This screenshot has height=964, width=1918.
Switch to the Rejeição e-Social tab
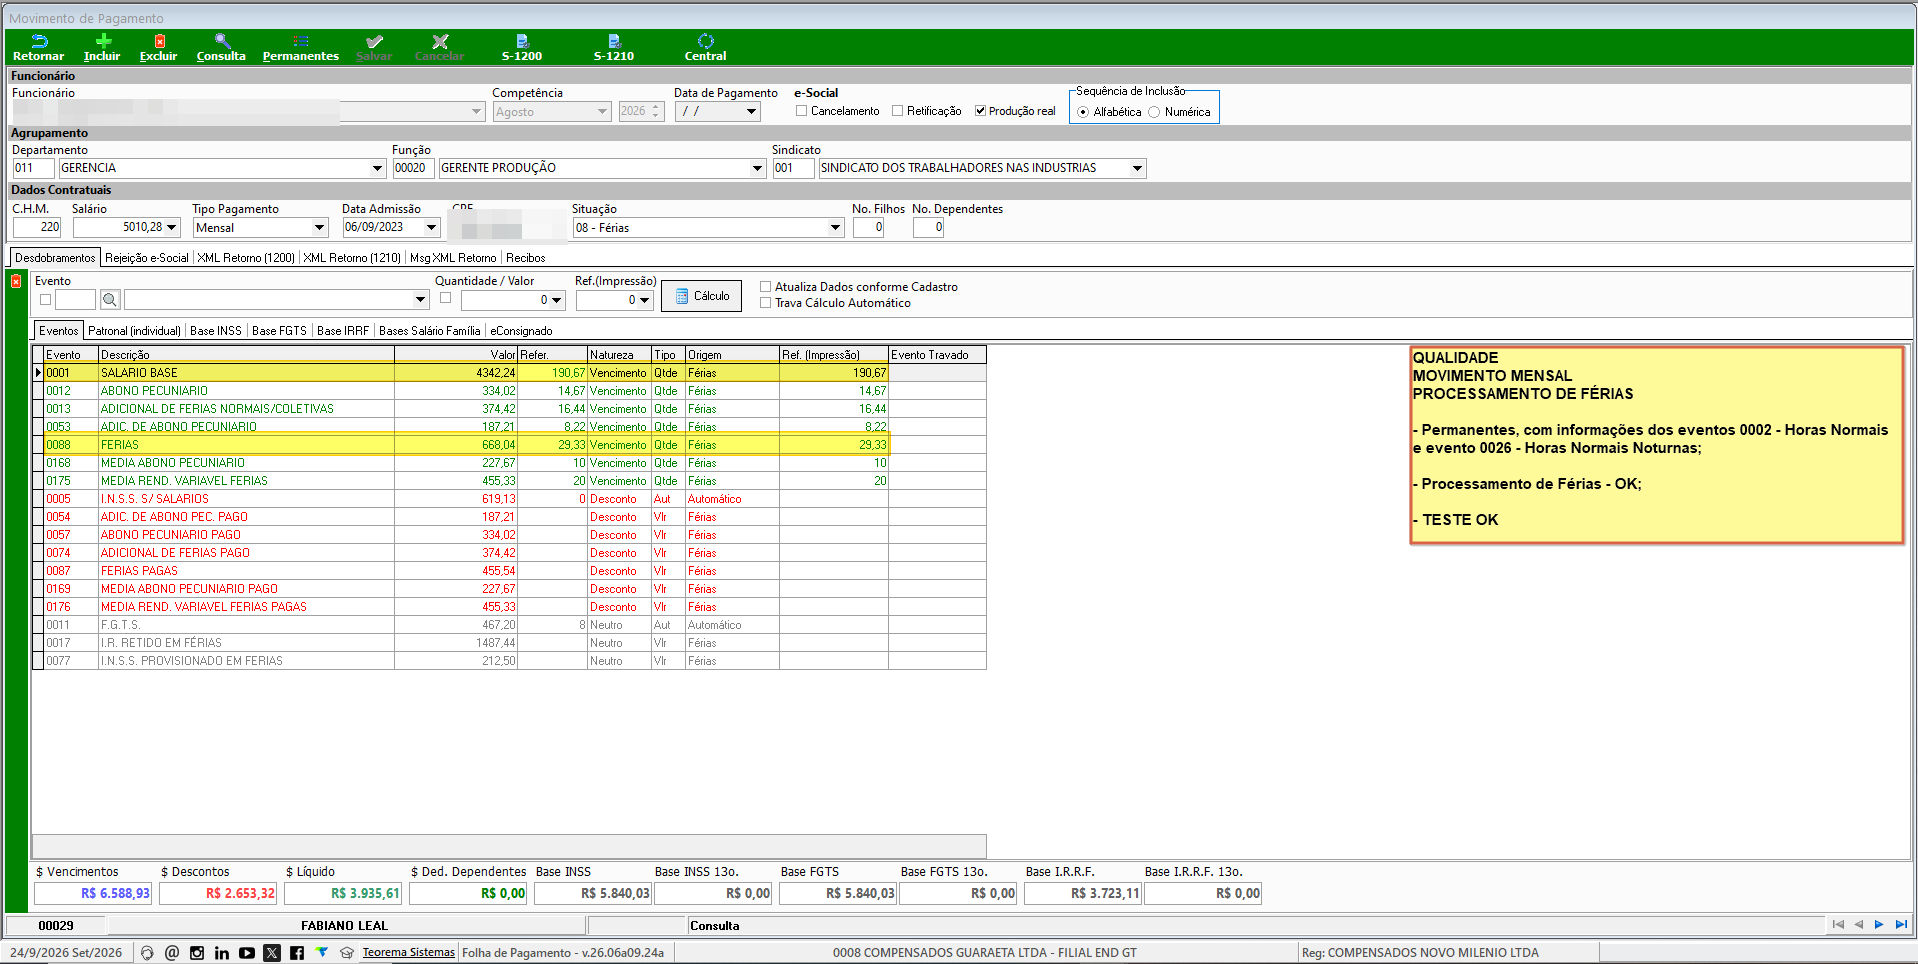(x=147, y=258)
